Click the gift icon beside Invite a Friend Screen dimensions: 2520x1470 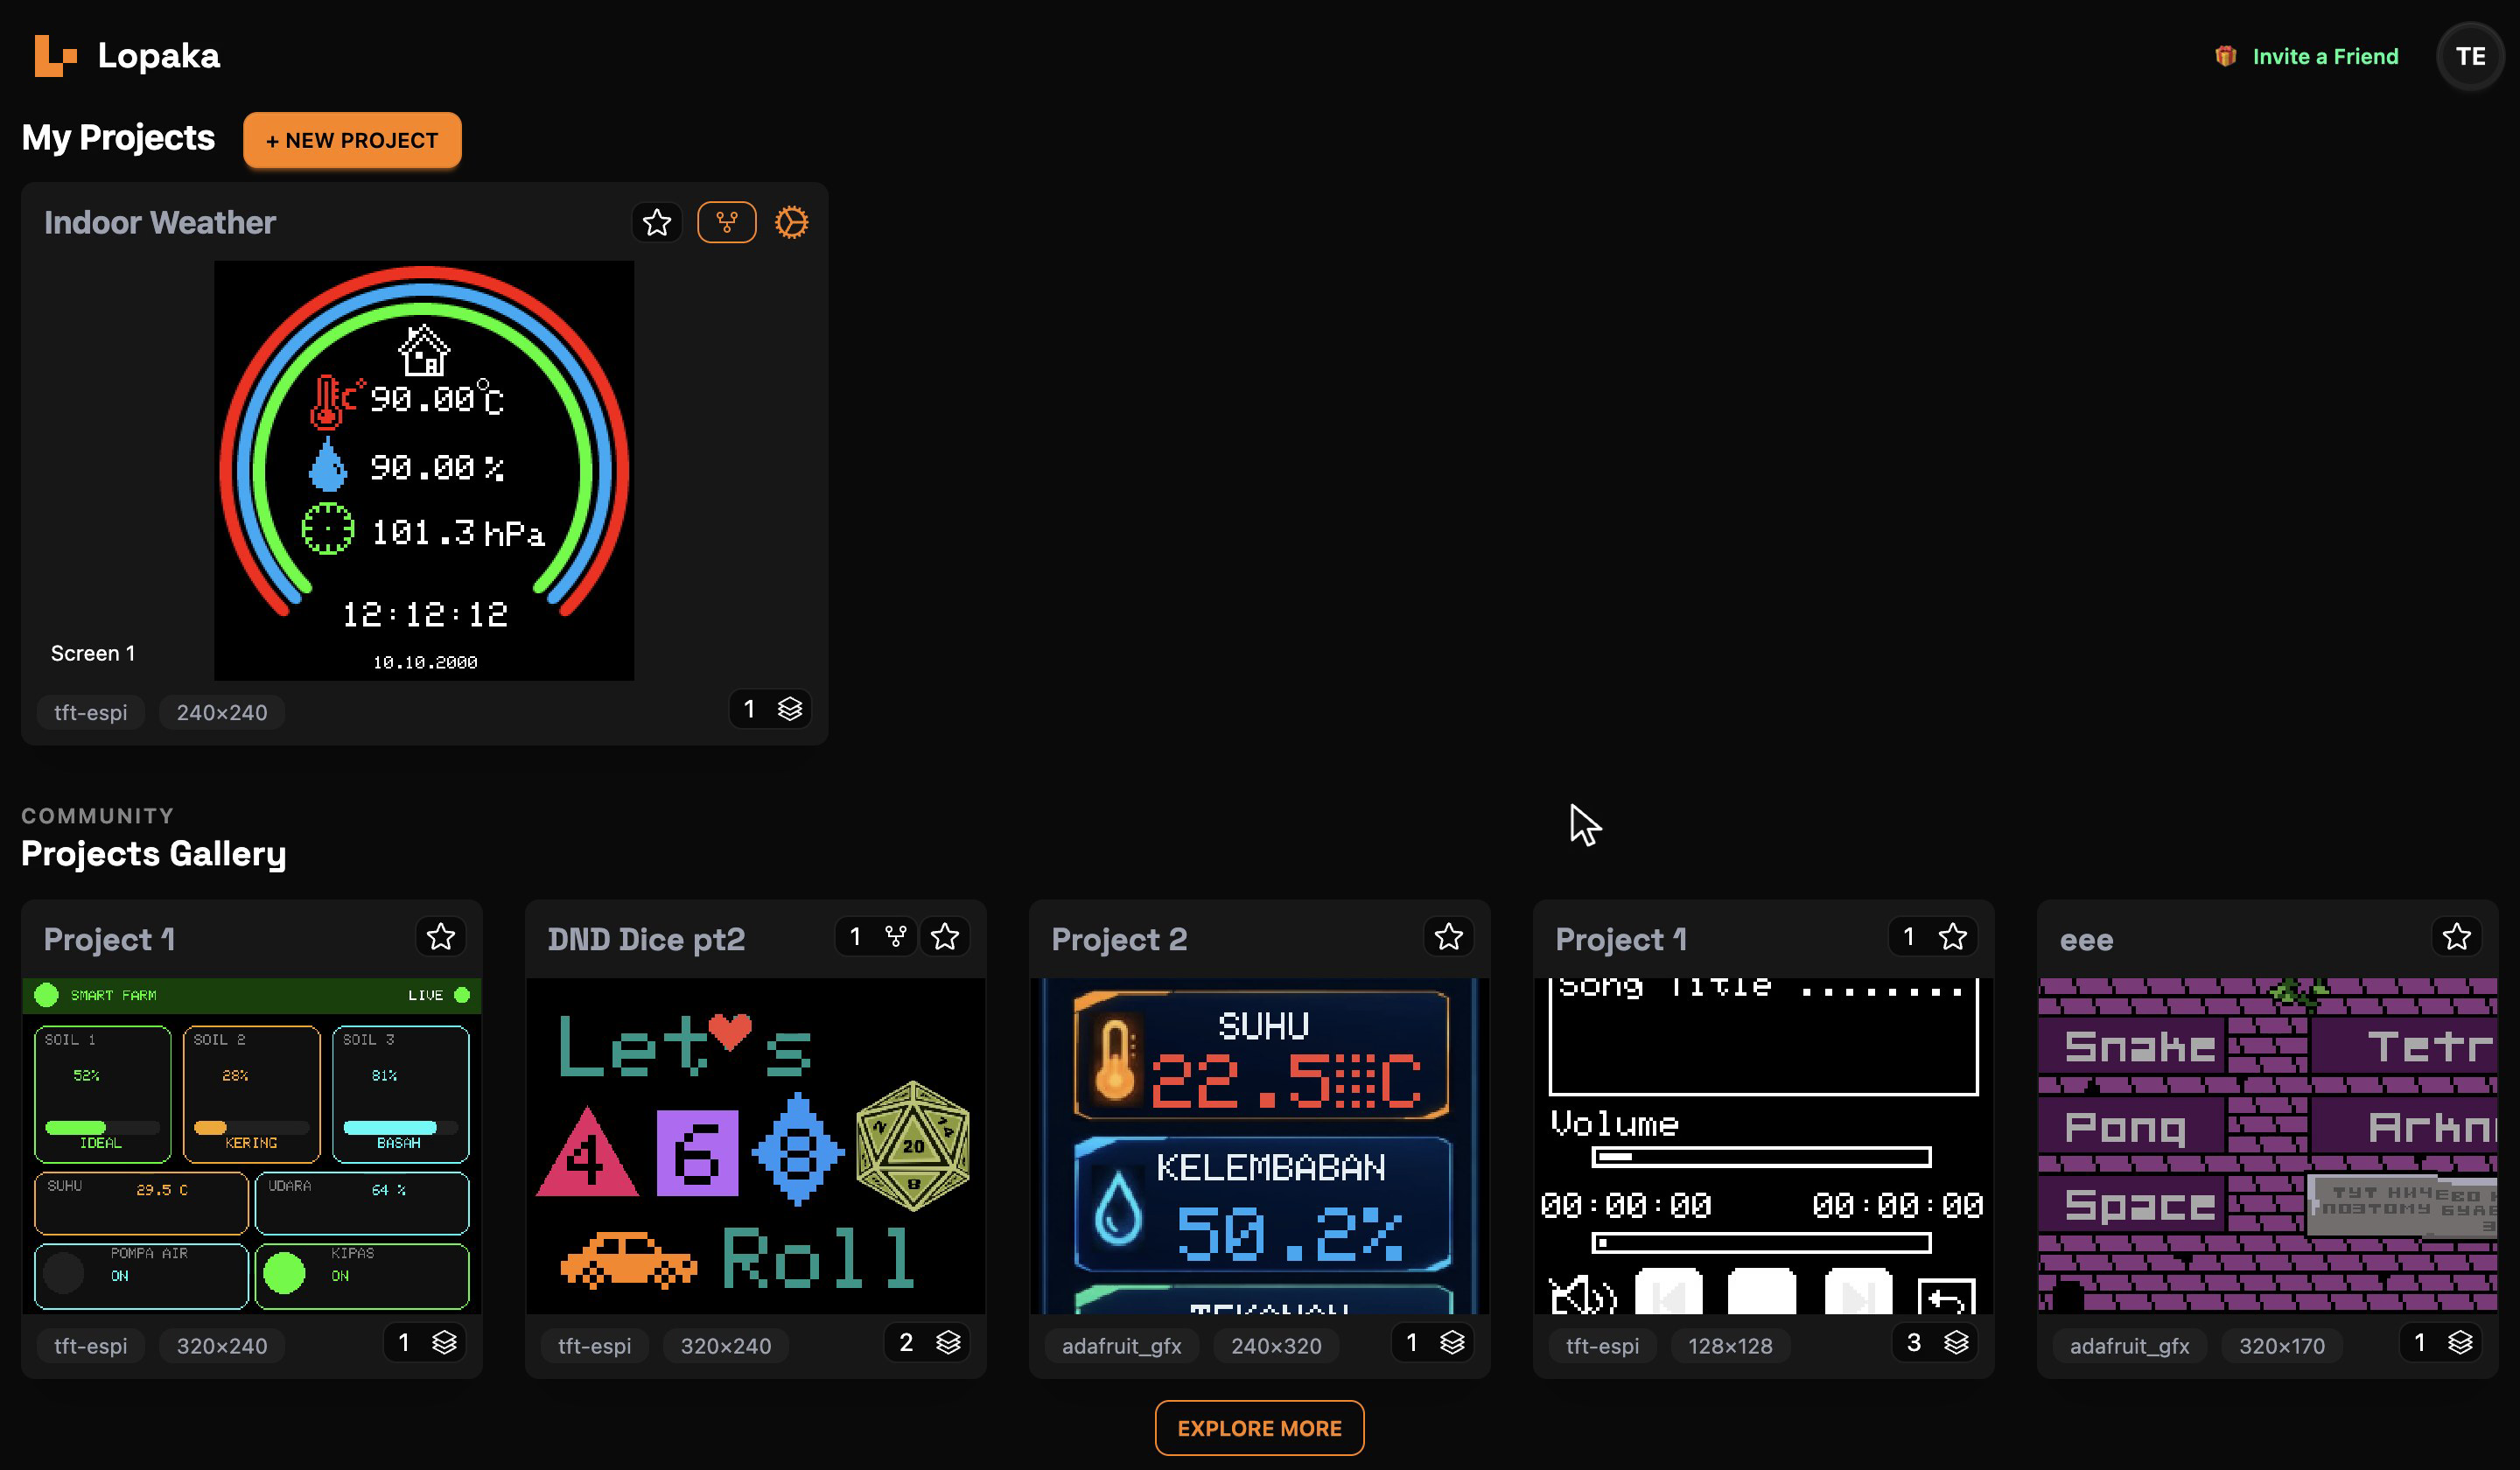click(x=2225, y=57)
